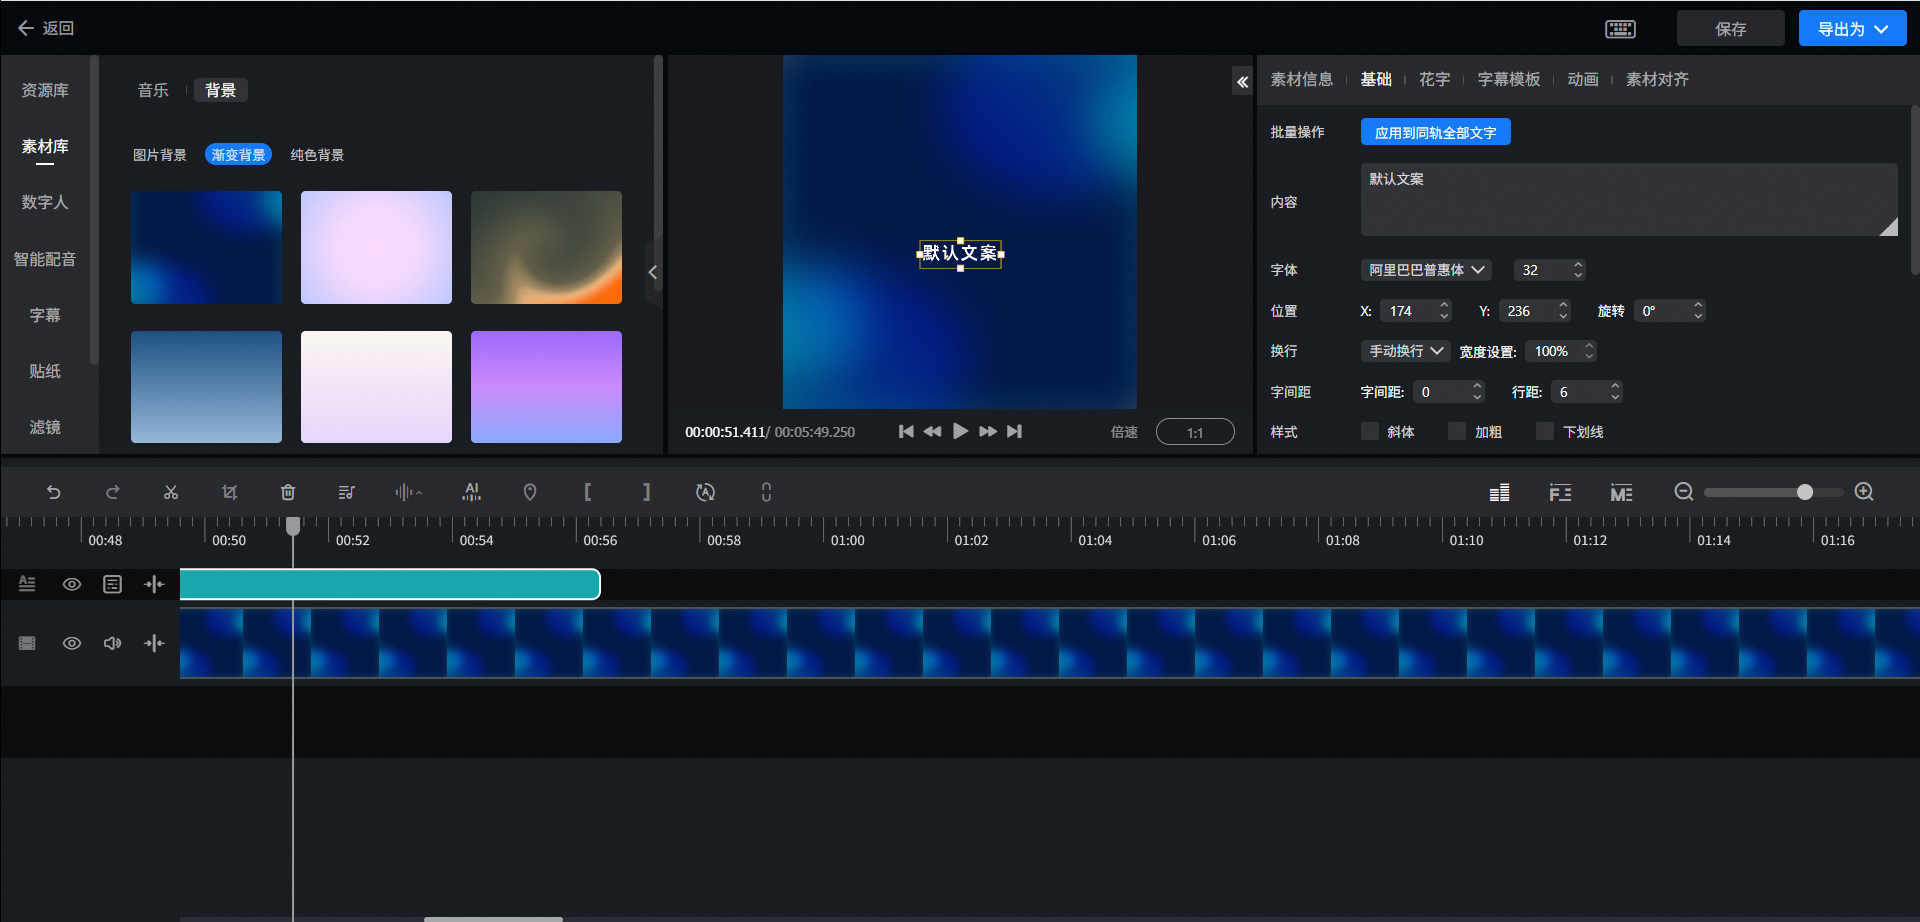The image size is (1920, 922).
Task: Click the video track align icon
Action: coord(154,643)
